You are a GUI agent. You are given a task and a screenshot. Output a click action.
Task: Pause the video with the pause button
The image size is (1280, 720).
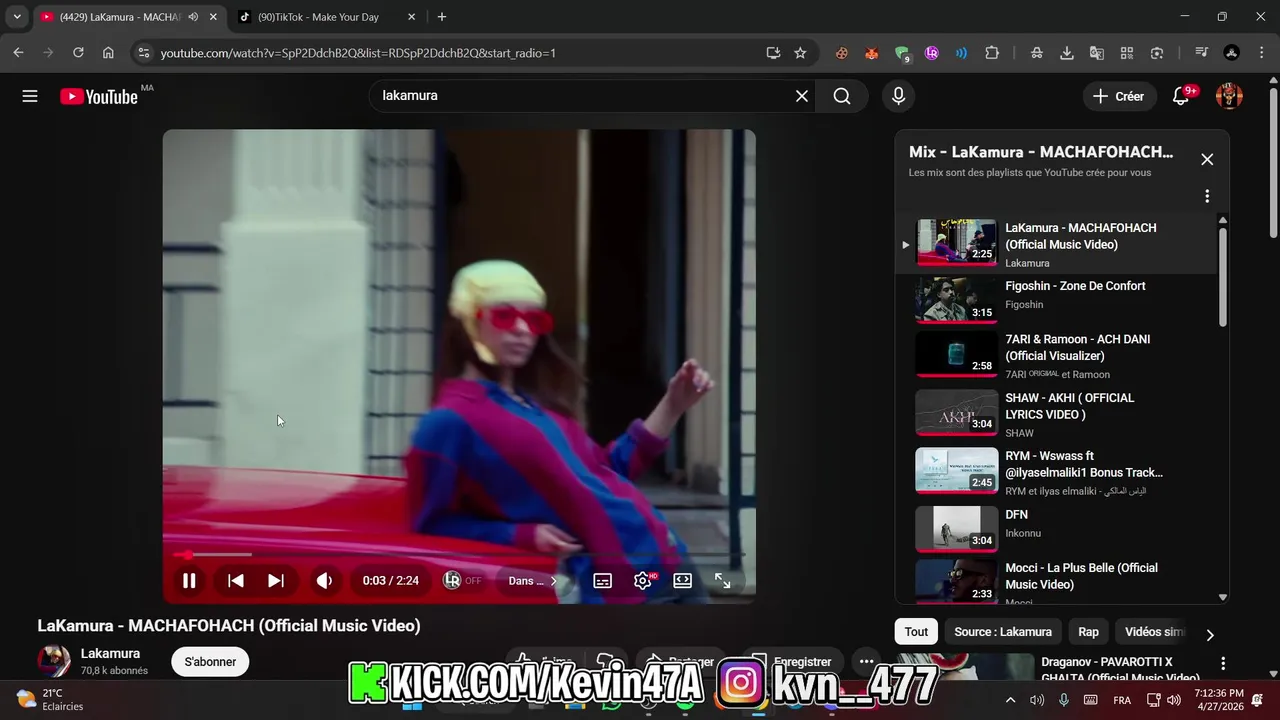(x=189, y=581)
